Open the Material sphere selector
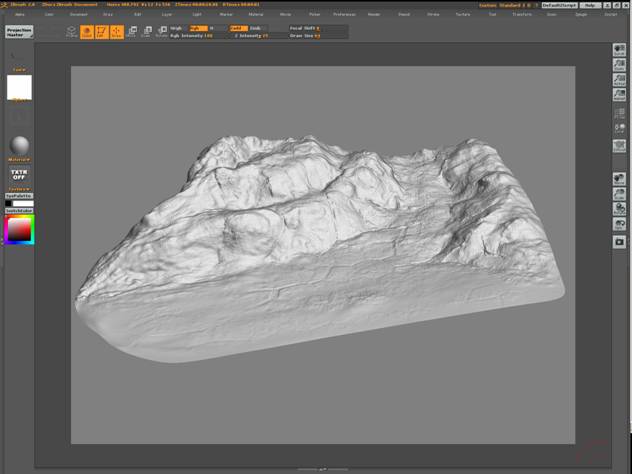Viewport: 632px width, 474px height. [x=20, y=146]
